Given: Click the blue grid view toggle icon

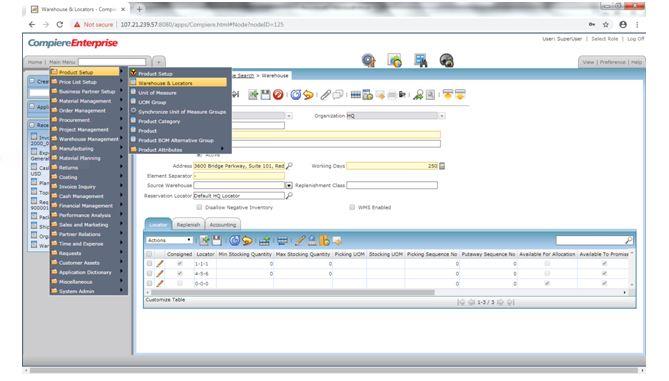Looking at the screenshot, I should tap(355, 95).
